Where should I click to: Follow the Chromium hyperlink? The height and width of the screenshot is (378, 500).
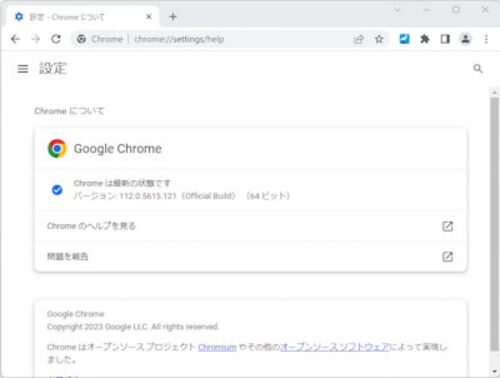click(x=217, y=347)
